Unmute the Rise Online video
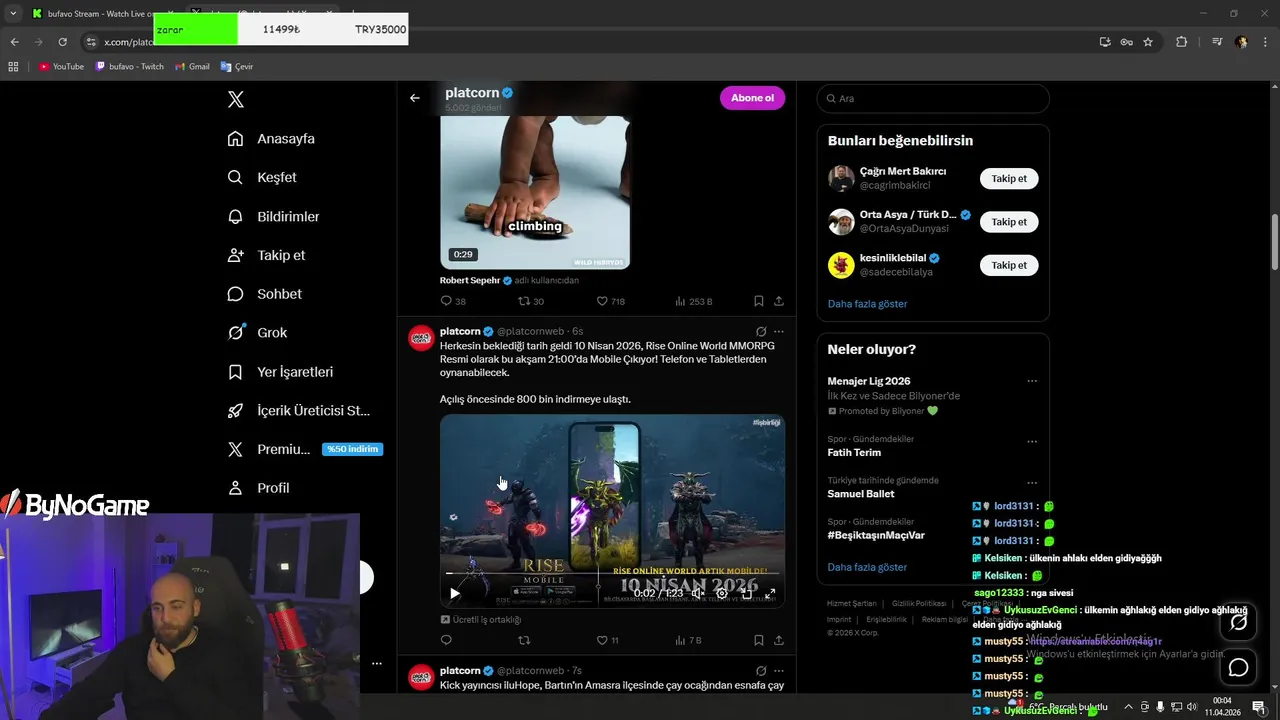This screenshot has height=720, width=1280. (698, 593)
